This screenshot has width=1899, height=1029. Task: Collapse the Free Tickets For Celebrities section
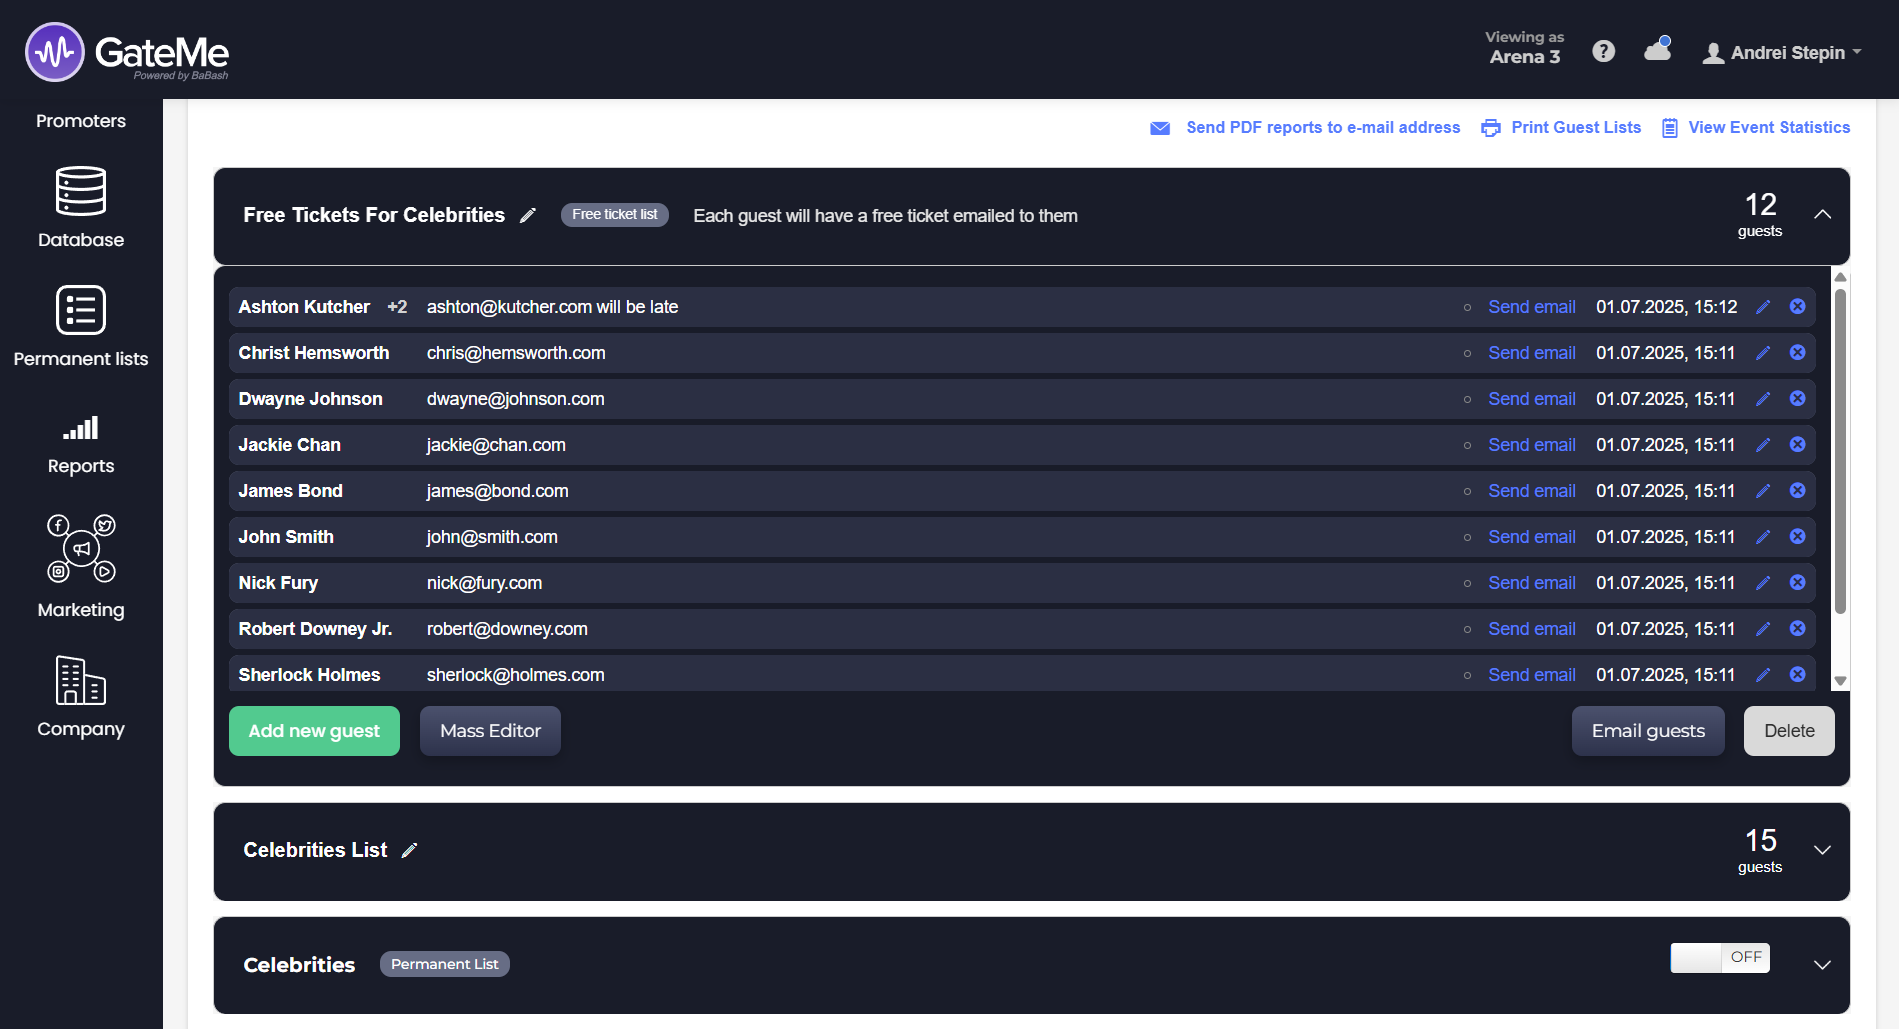[1822, 215]
